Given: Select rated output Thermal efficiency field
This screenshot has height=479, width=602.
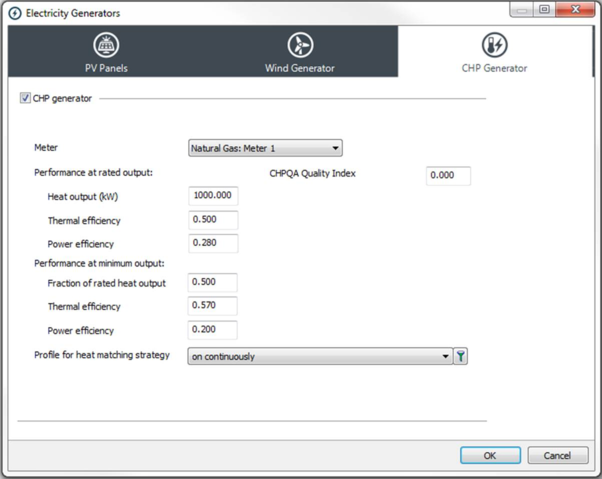Looking at the screenshot, I should (212, 220).
